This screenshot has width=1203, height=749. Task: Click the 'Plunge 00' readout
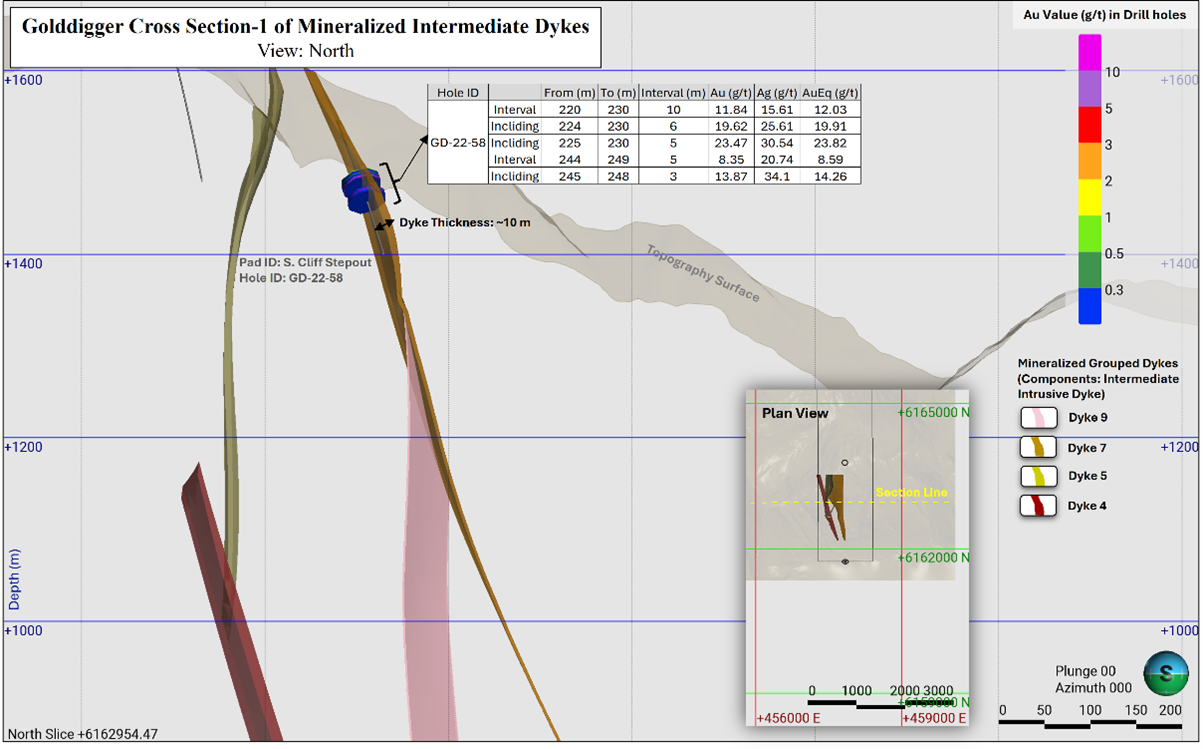click(1086, 671)
